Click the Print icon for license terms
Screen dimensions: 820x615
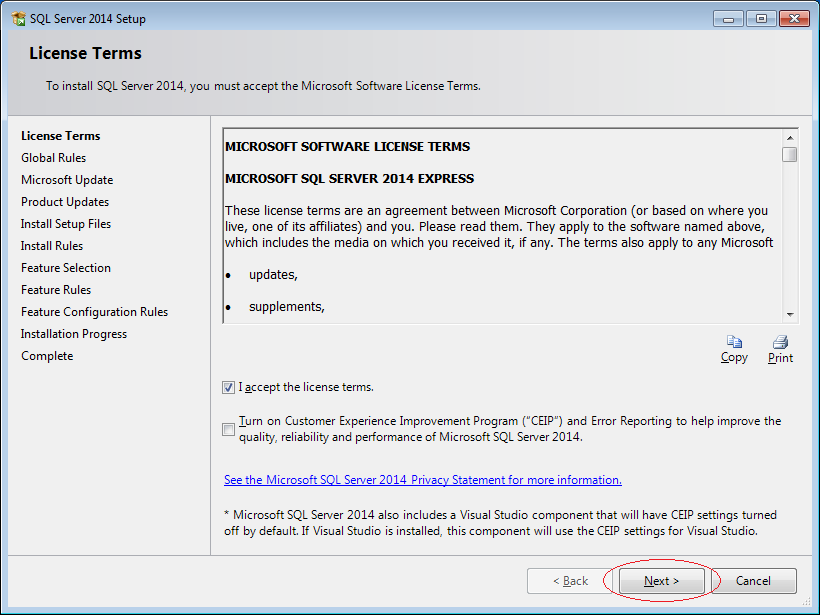[780, 342]
